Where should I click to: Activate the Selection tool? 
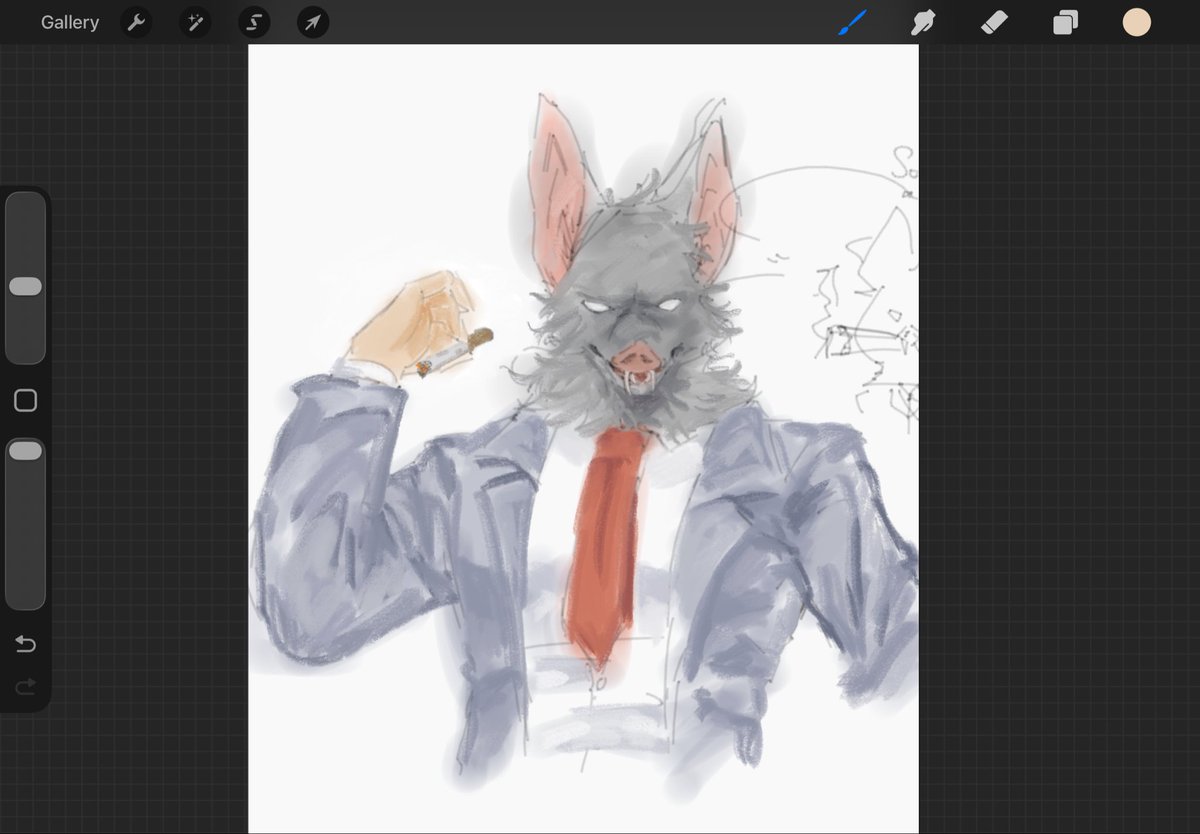click(x=254, y=22)
